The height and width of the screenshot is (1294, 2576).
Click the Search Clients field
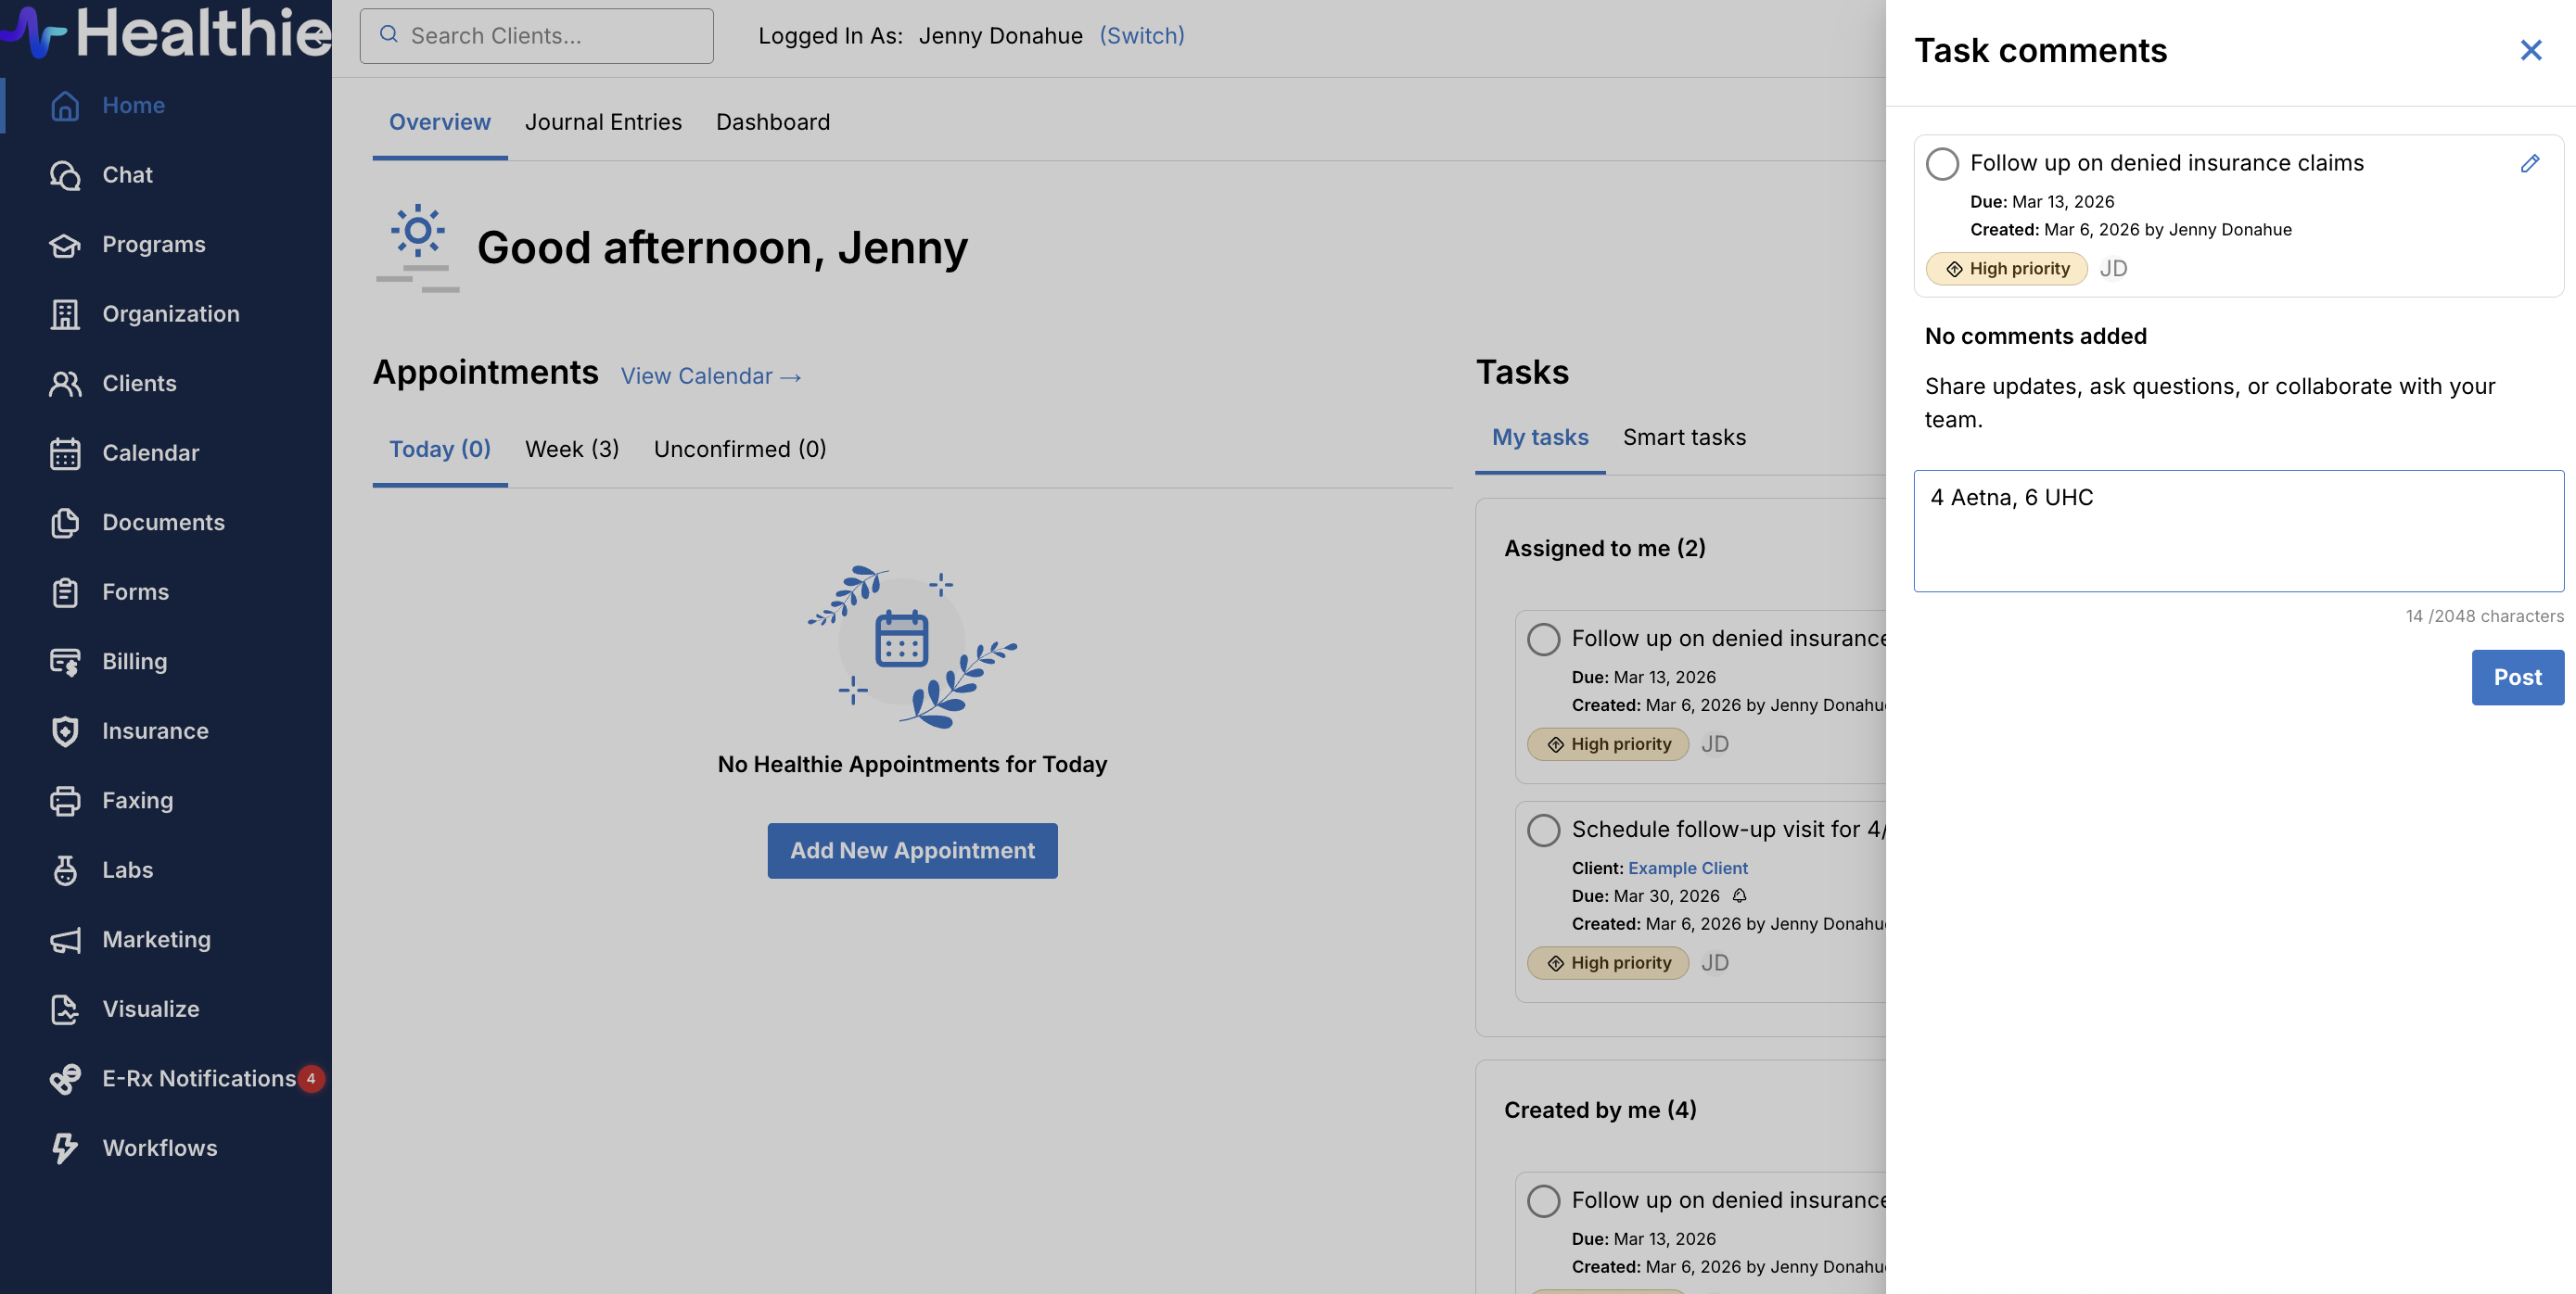[537, 36]
